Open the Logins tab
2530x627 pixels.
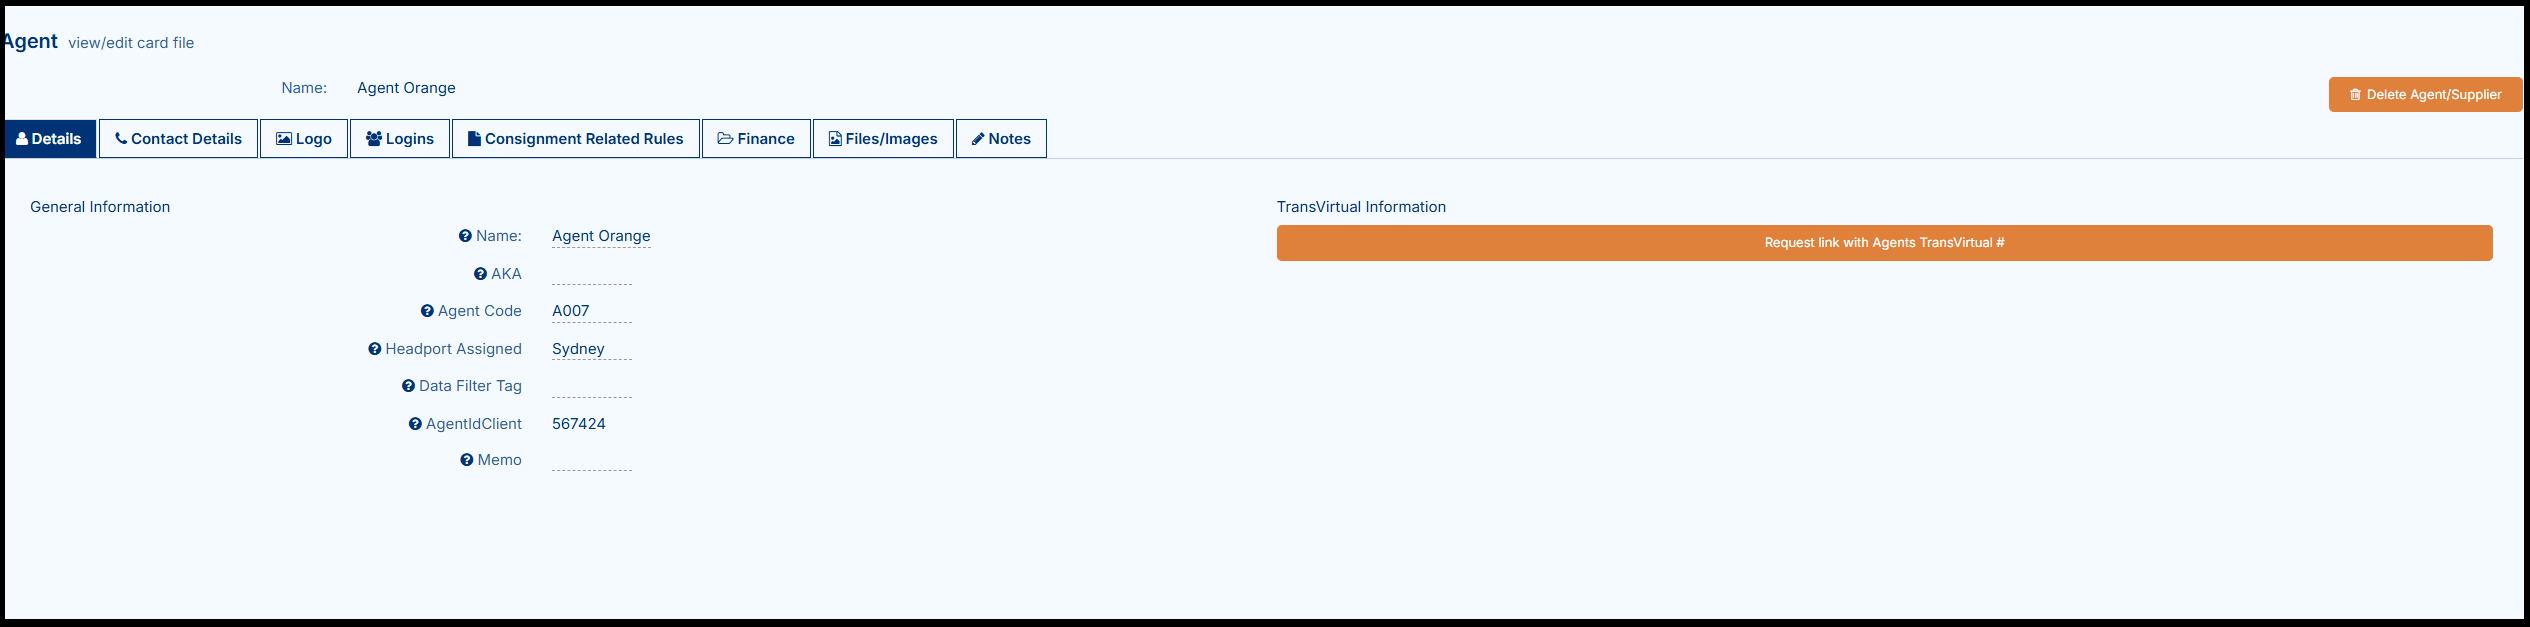coord(400,139)
